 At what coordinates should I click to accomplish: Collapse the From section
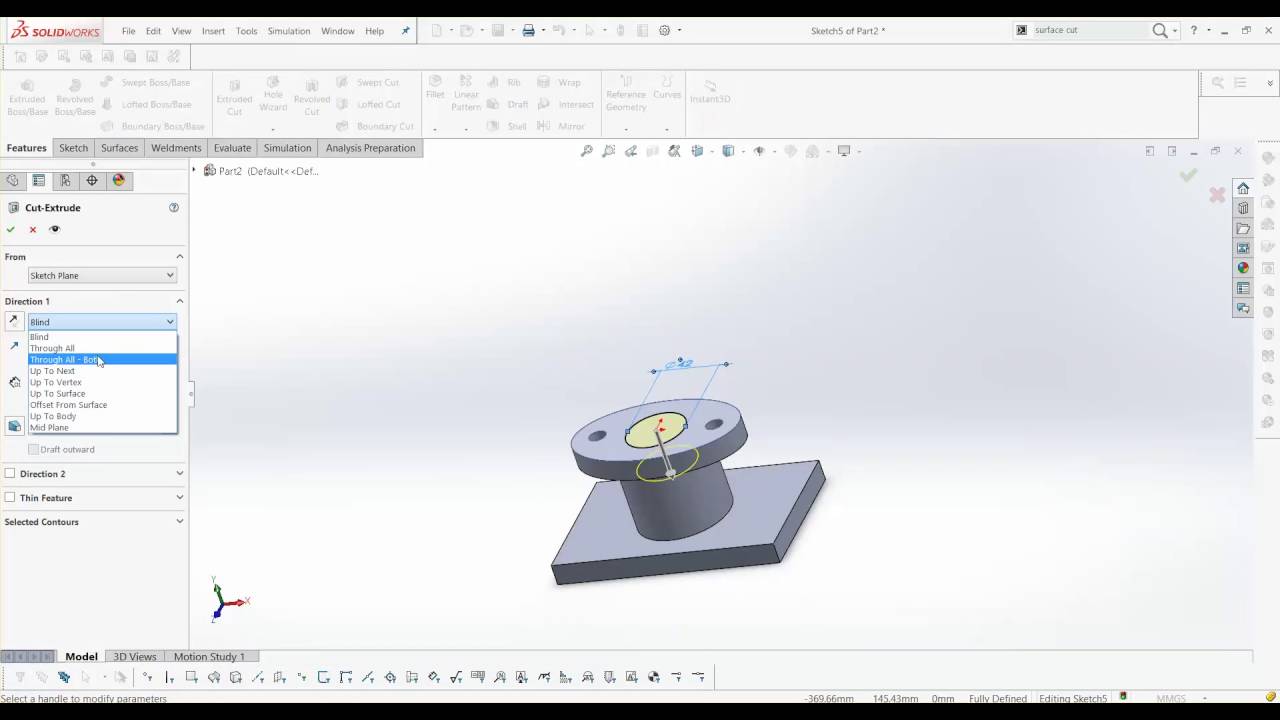click(180, 257)
